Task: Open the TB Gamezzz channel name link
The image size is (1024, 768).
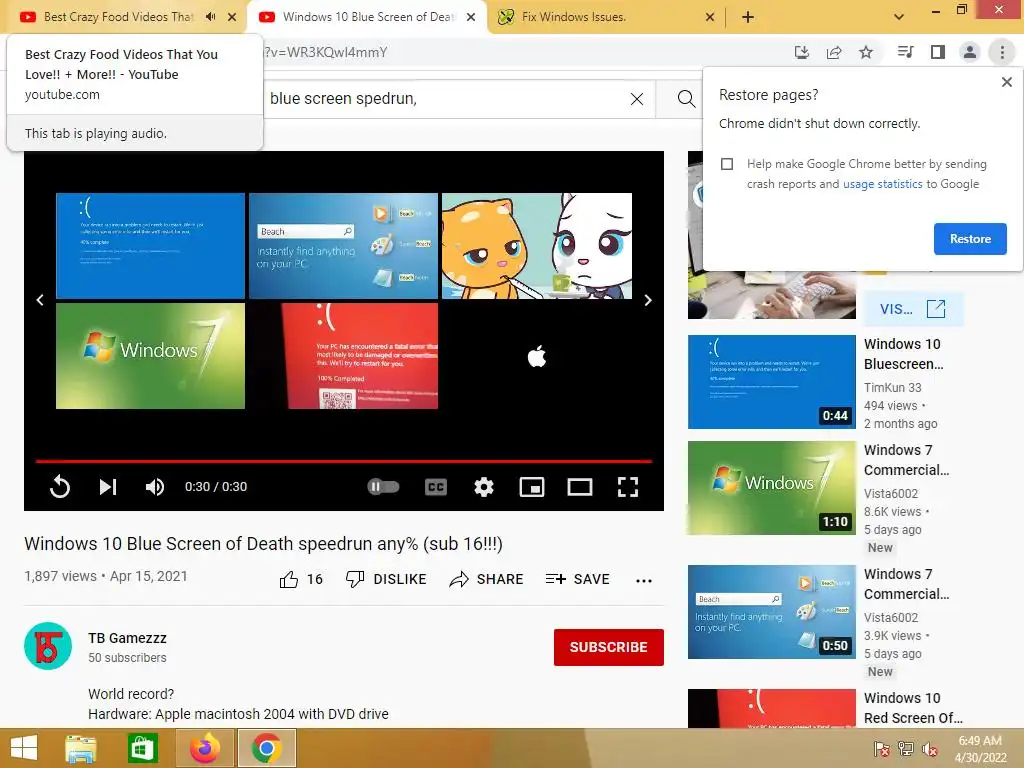Action: point(127,638)
